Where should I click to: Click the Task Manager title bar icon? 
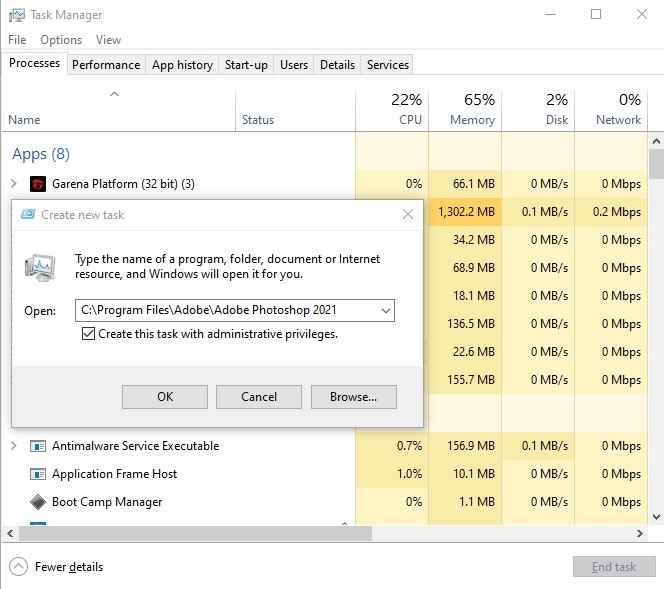tap(17, 15)
